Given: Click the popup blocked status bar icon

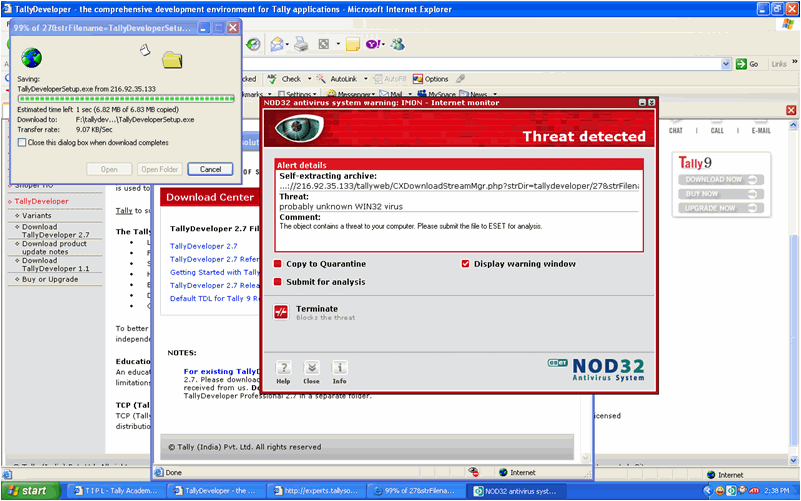Looking at the screenshot, I should click(473, 472).
